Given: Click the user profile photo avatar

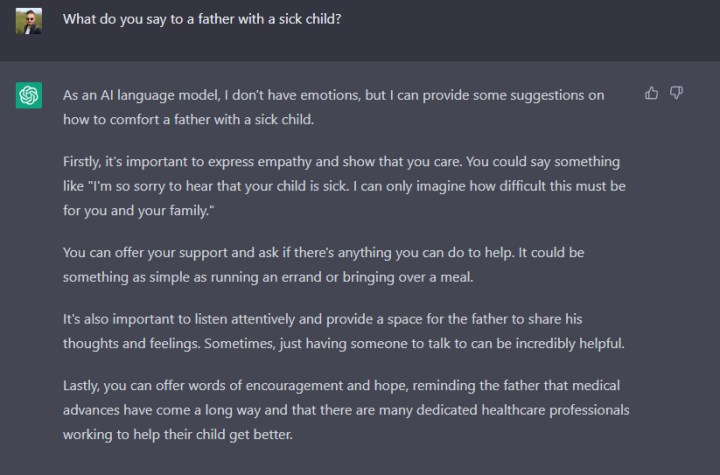Looking at the screenshot, I should pos(29,19).
